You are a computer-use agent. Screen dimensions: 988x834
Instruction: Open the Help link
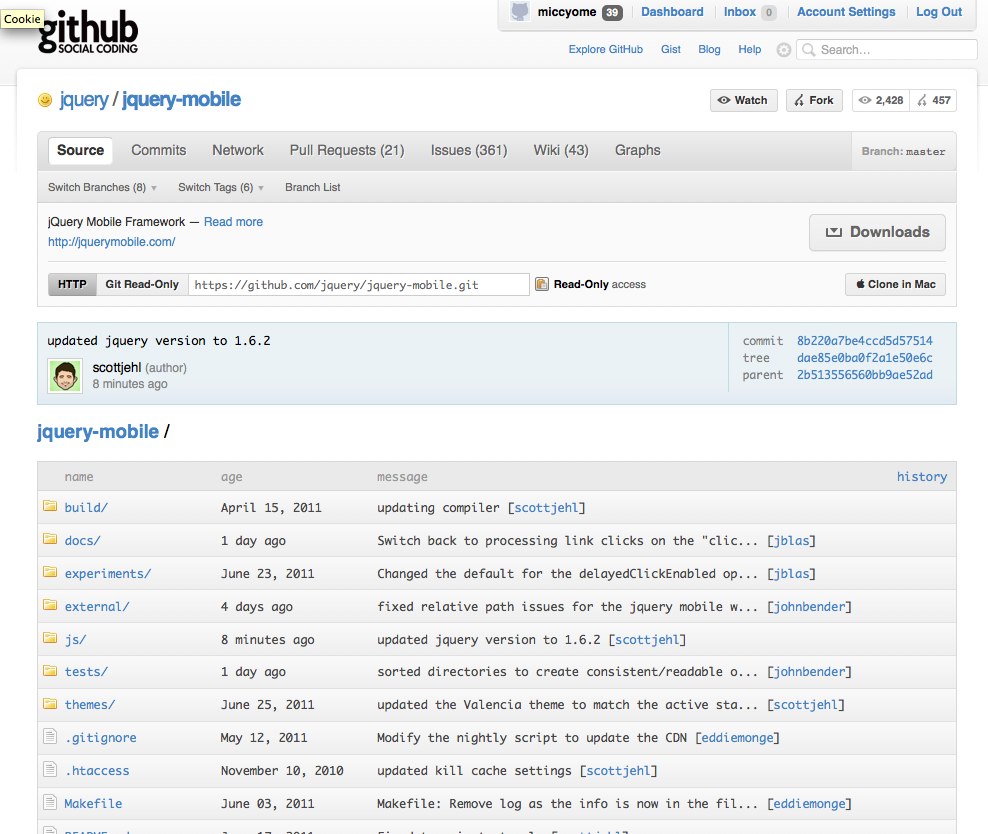point(749,49)
